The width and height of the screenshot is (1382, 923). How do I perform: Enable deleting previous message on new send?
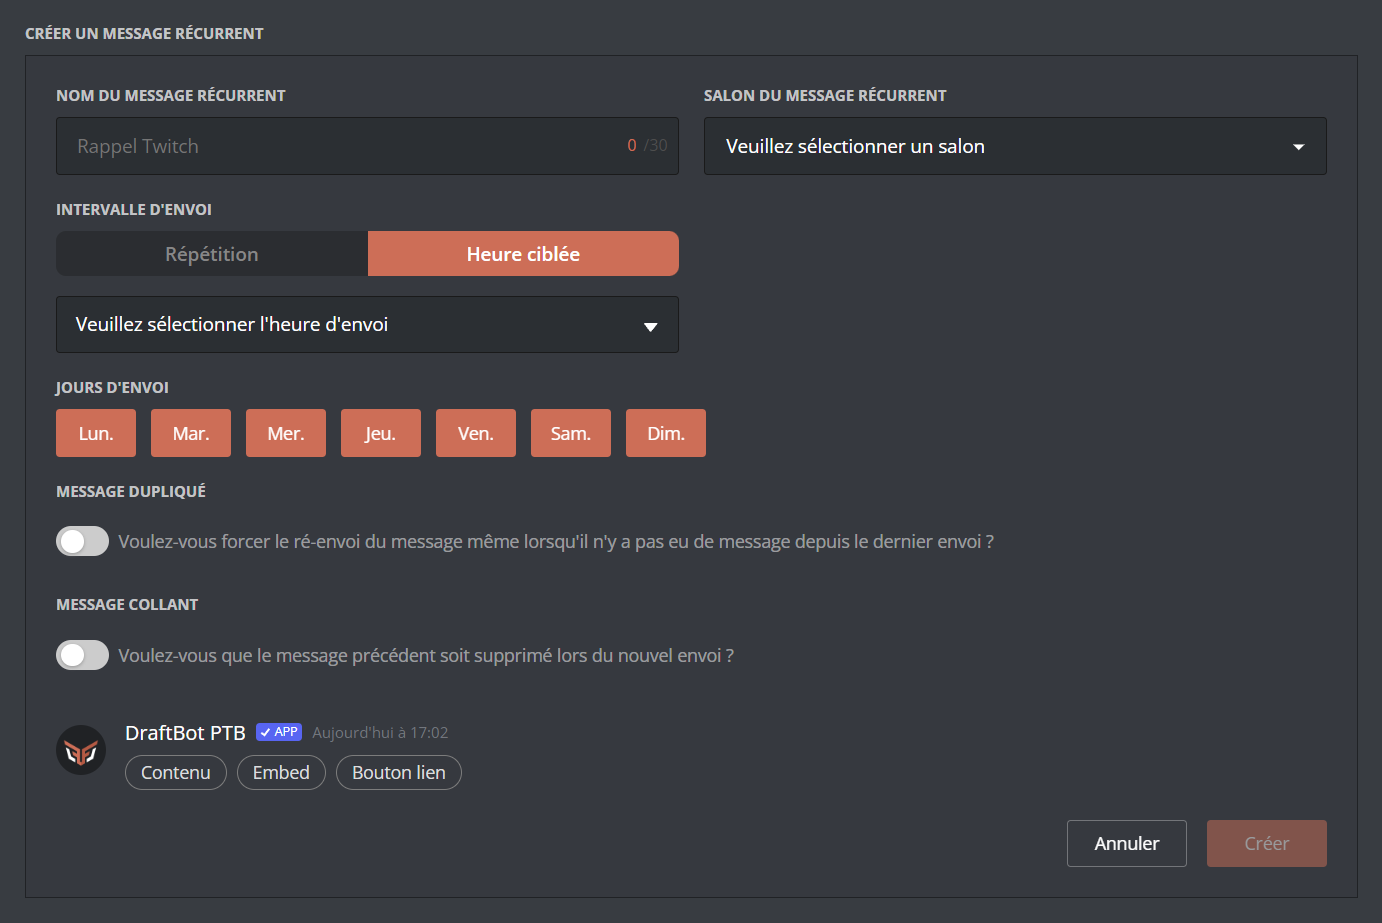[x=82, y=655]
